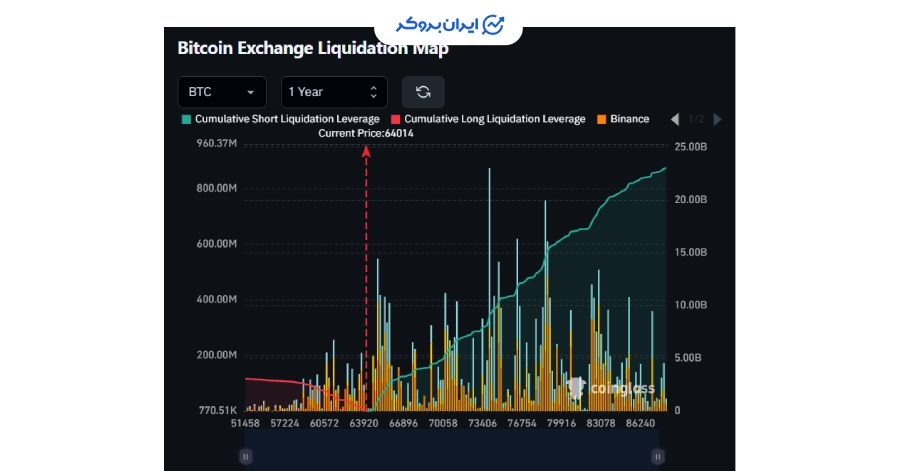Click the refresh chart icon button

[423, 92]
